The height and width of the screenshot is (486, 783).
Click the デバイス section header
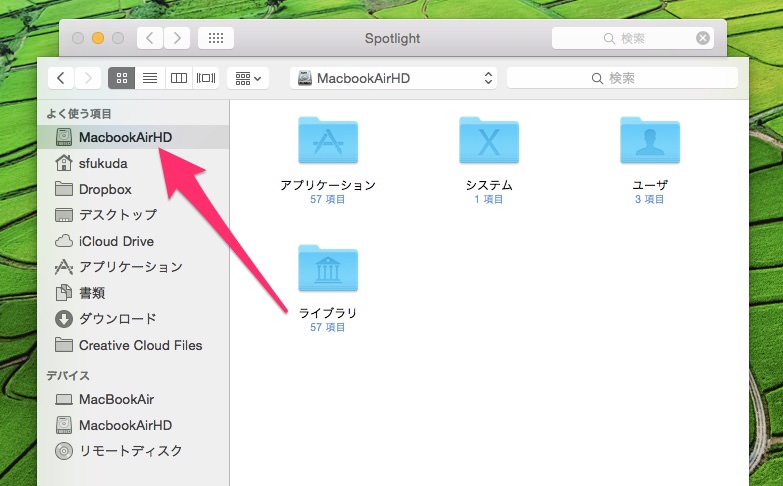(68, 376)
